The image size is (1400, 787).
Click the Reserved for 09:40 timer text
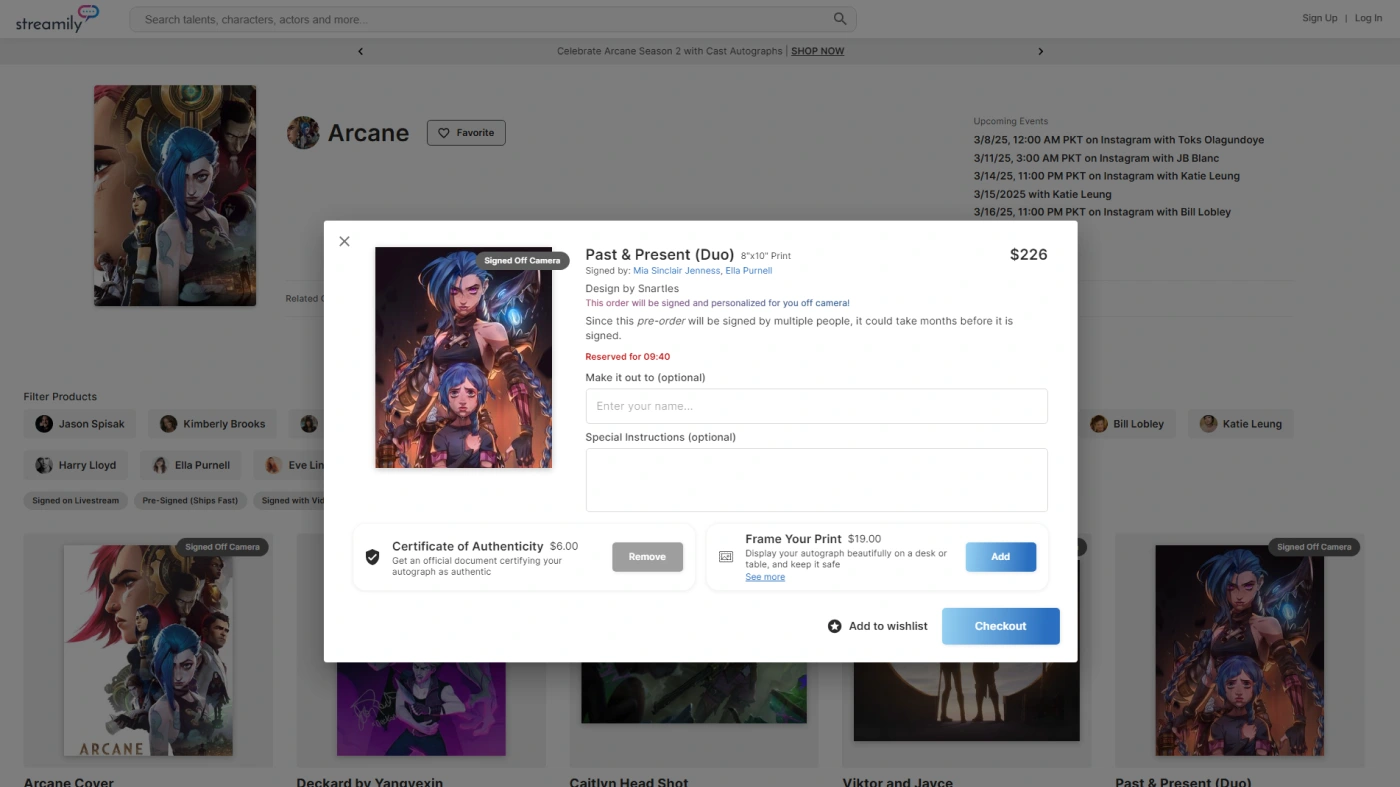coord(627,357)
